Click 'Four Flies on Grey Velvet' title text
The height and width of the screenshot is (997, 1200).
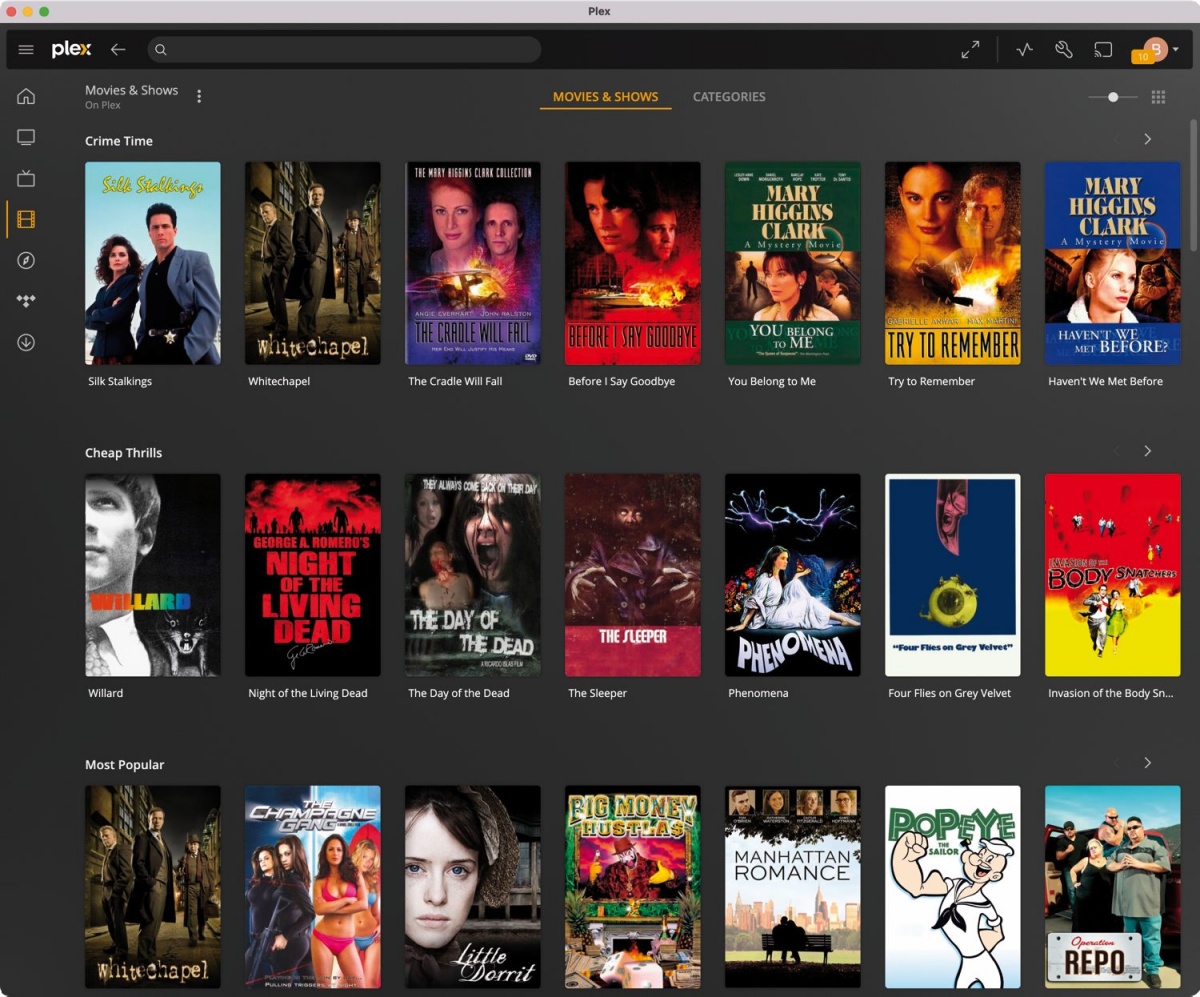(x=949, y=693)
